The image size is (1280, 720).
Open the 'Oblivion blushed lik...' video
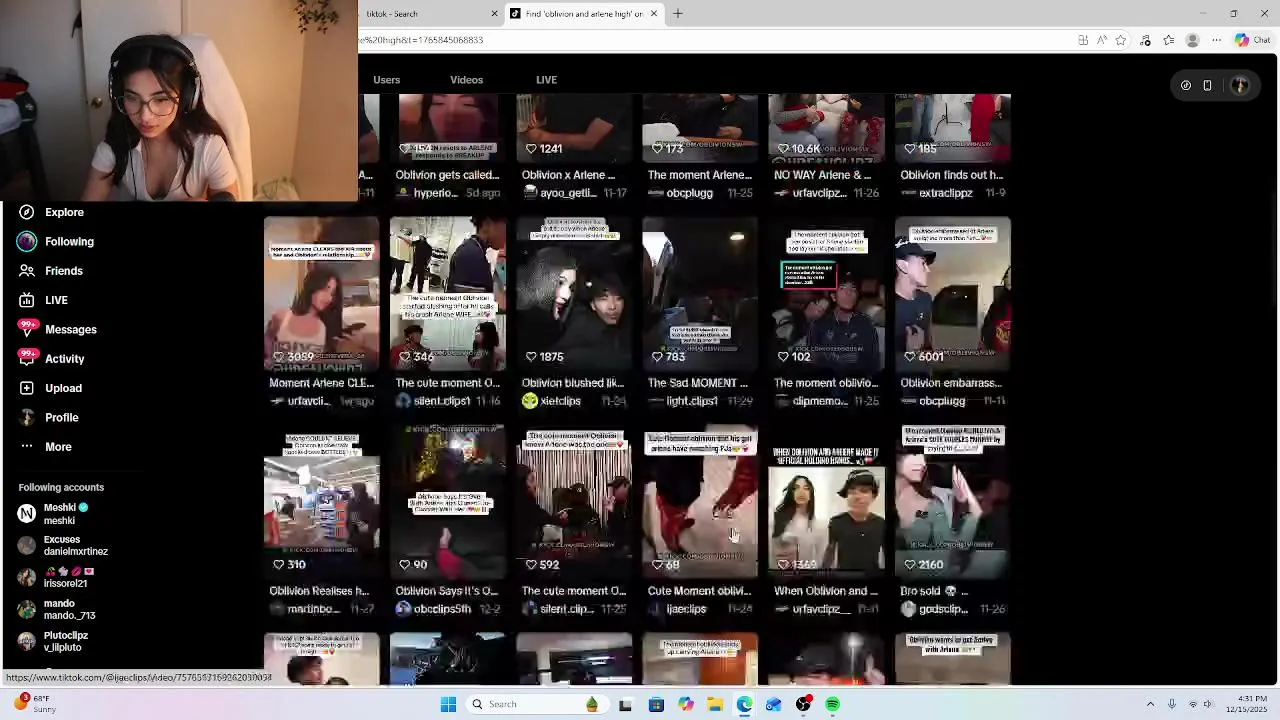(x=573, y=294)
